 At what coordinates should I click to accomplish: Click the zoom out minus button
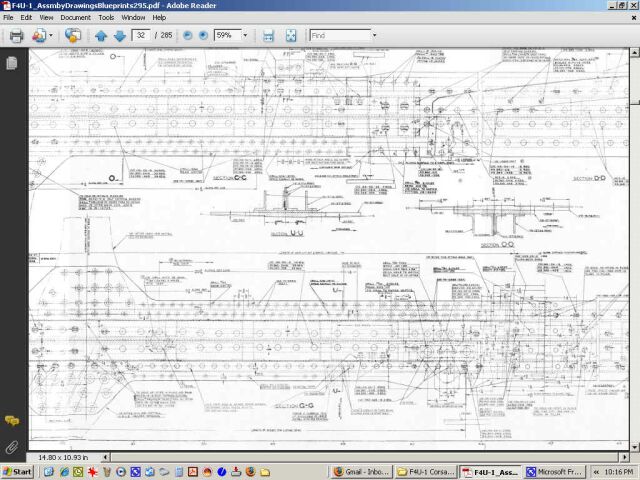click(187, 35)
